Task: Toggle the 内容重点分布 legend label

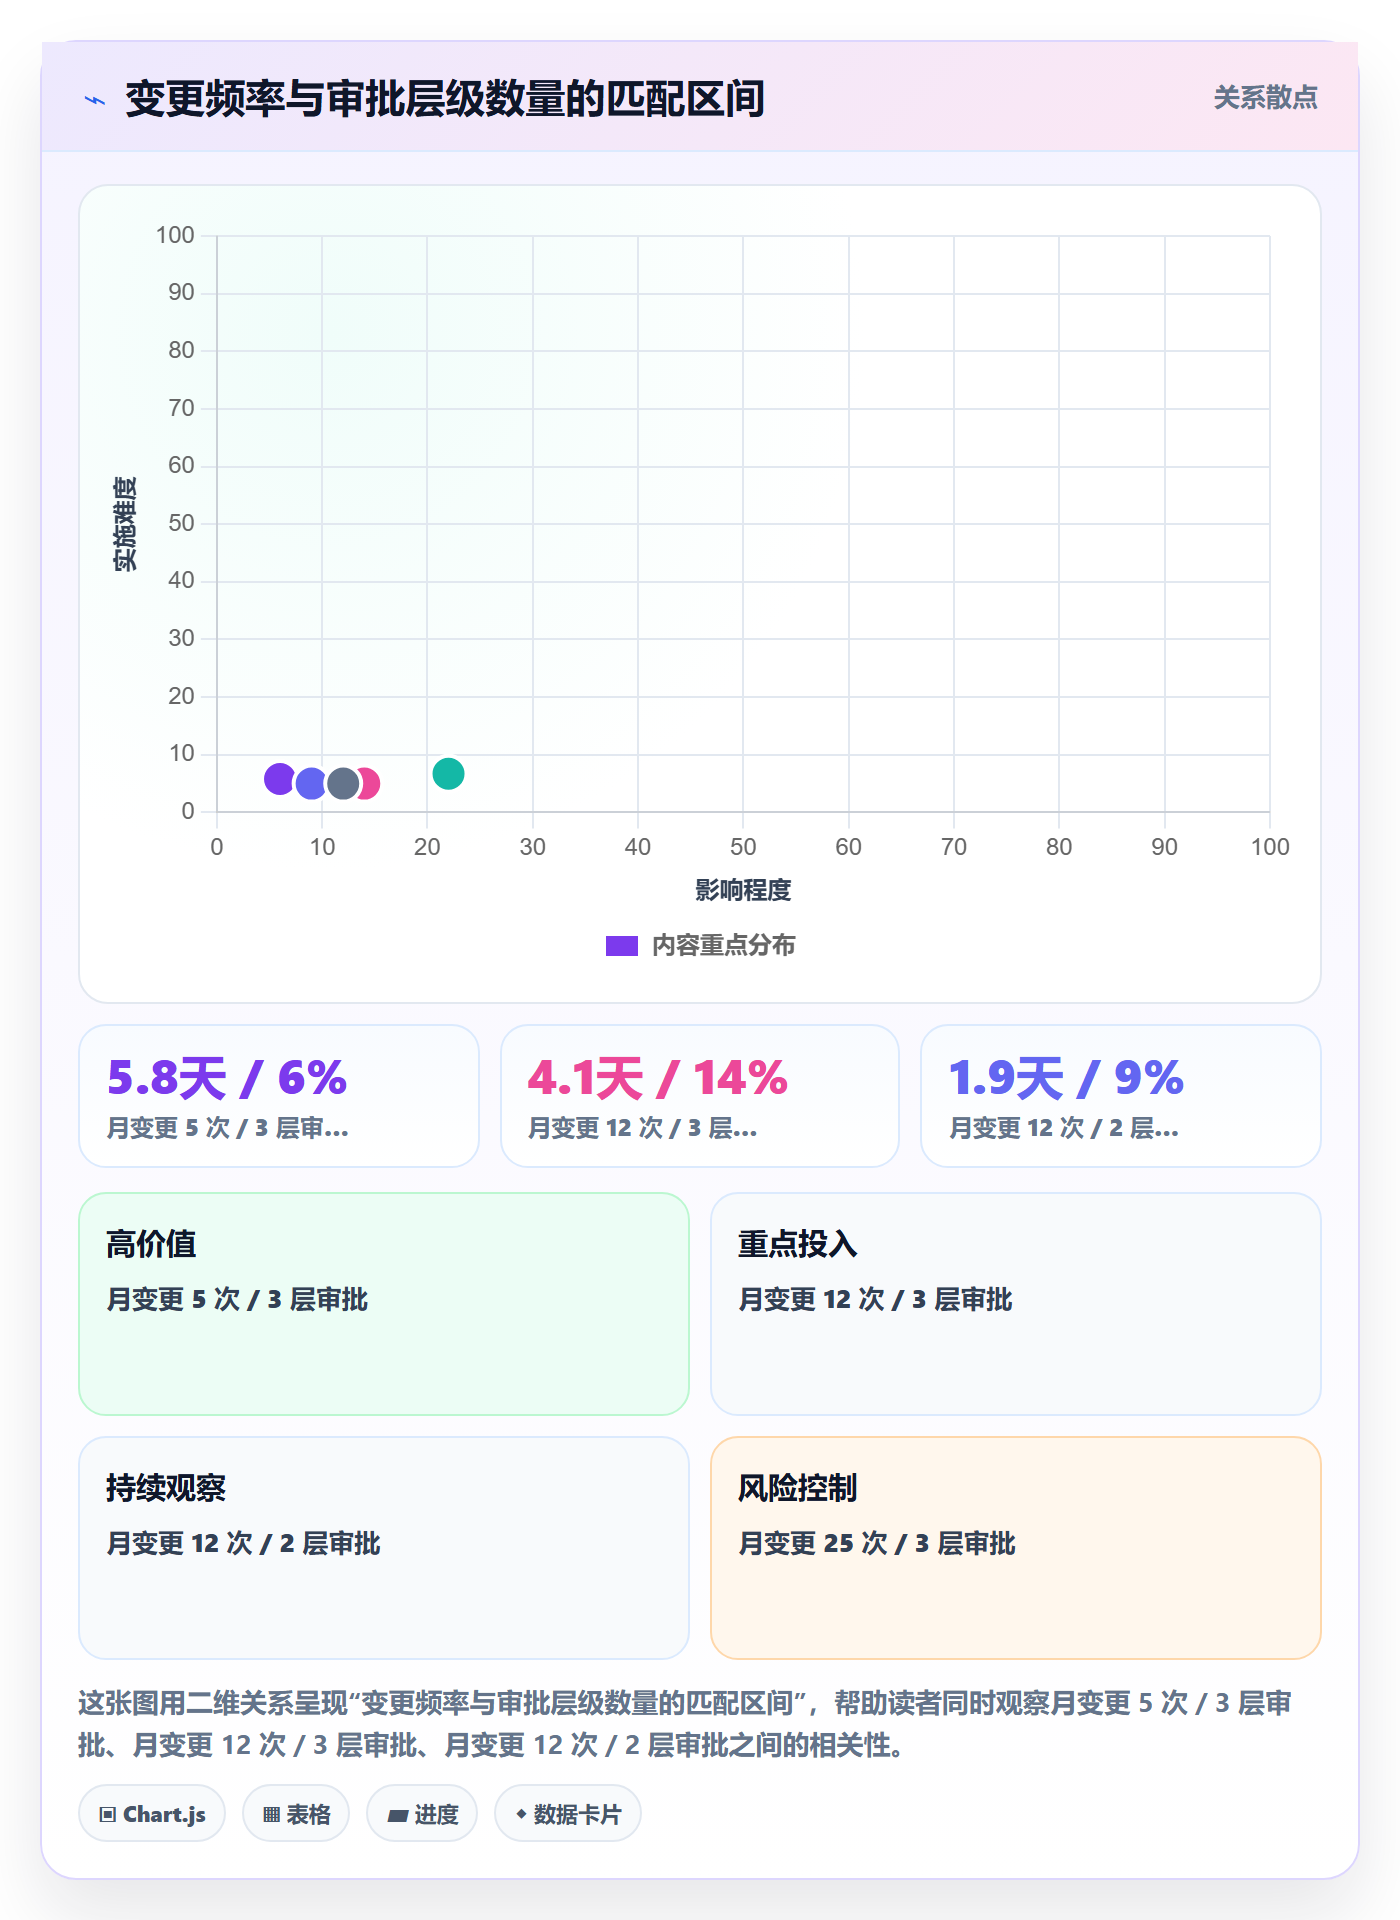Action: [723, 946]
